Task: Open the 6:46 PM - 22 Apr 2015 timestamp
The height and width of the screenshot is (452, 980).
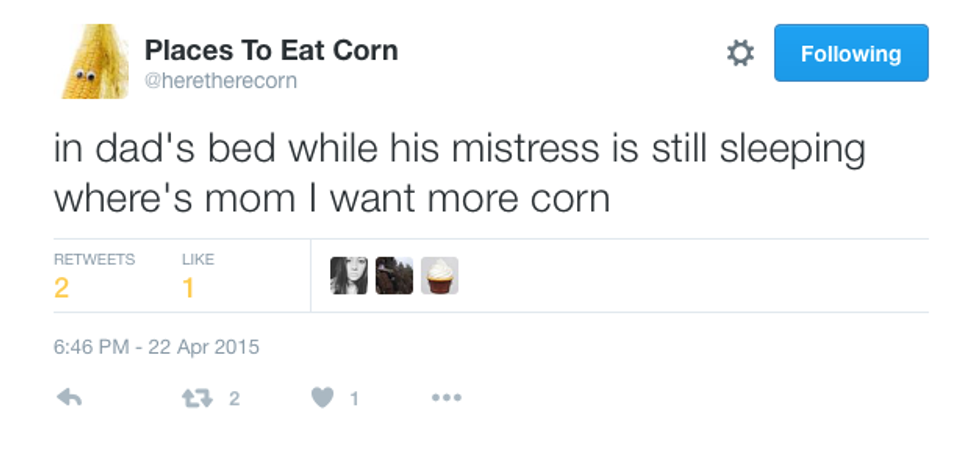Action: (156, 348)
